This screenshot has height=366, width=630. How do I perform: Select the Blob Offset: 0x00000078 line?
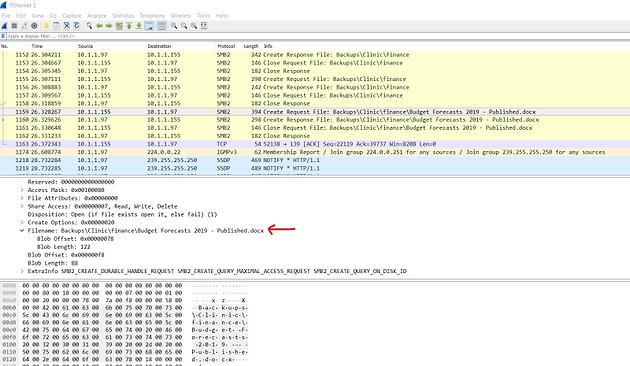pos(76,239)
